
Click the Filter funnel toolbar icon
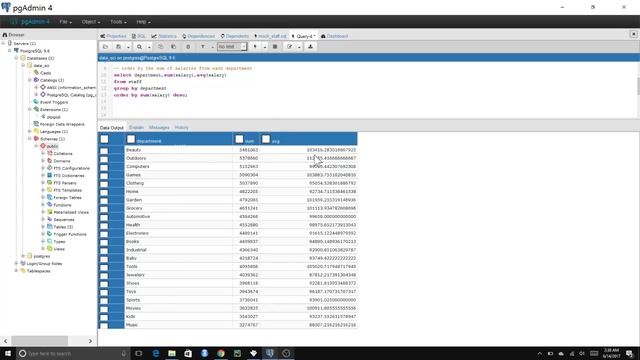[x=203, y=47]
